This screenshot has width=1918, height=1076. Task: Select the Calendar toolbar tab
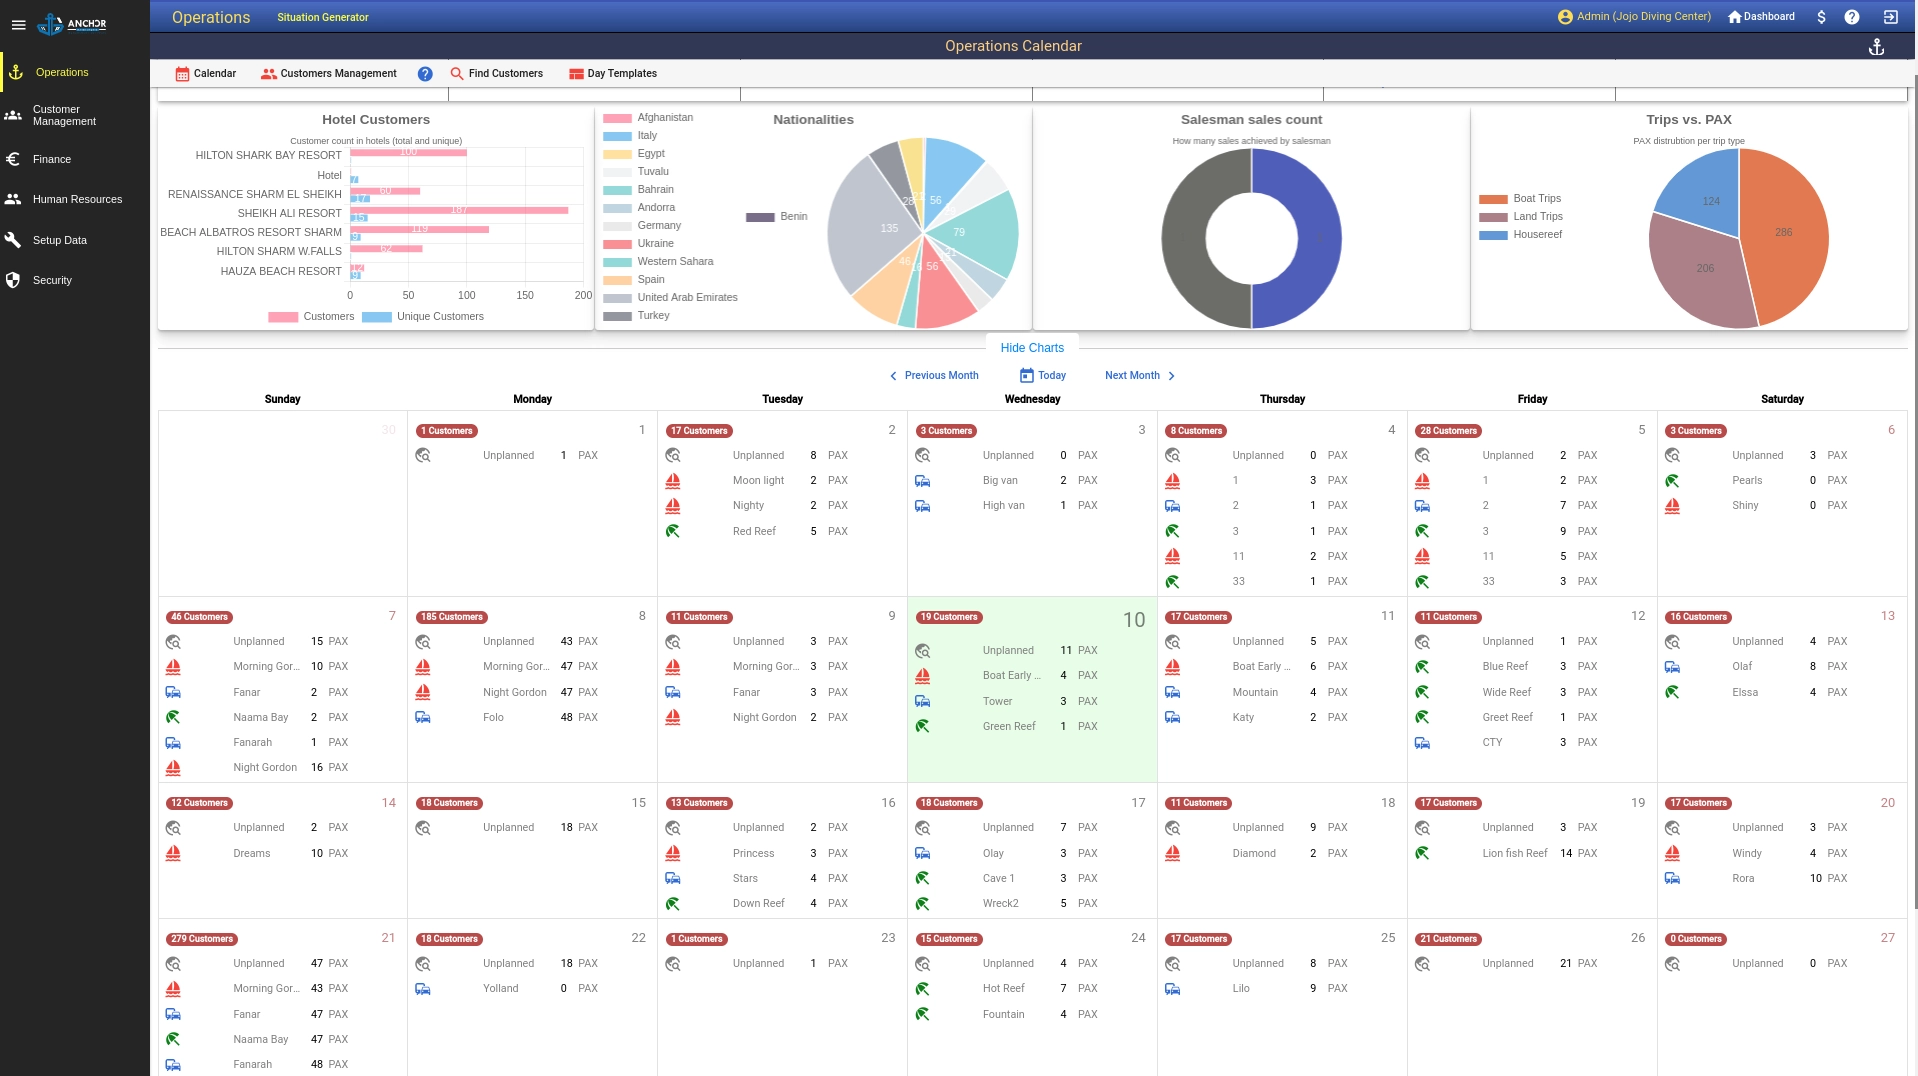205,73
